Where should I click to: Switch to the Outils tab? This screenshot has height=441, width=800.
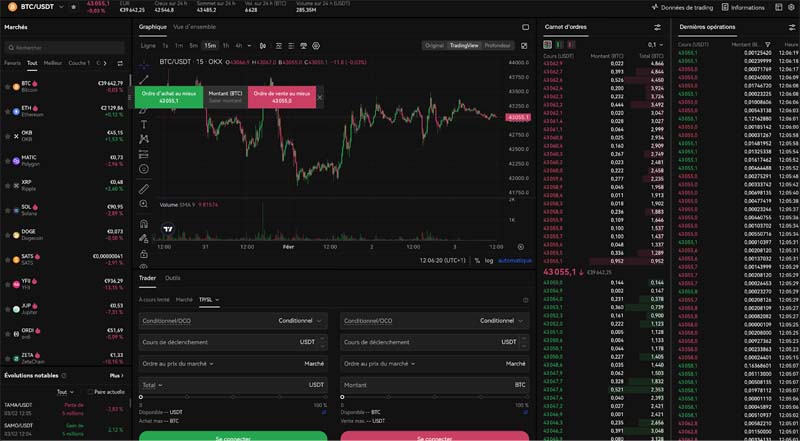tap(172, 278)
